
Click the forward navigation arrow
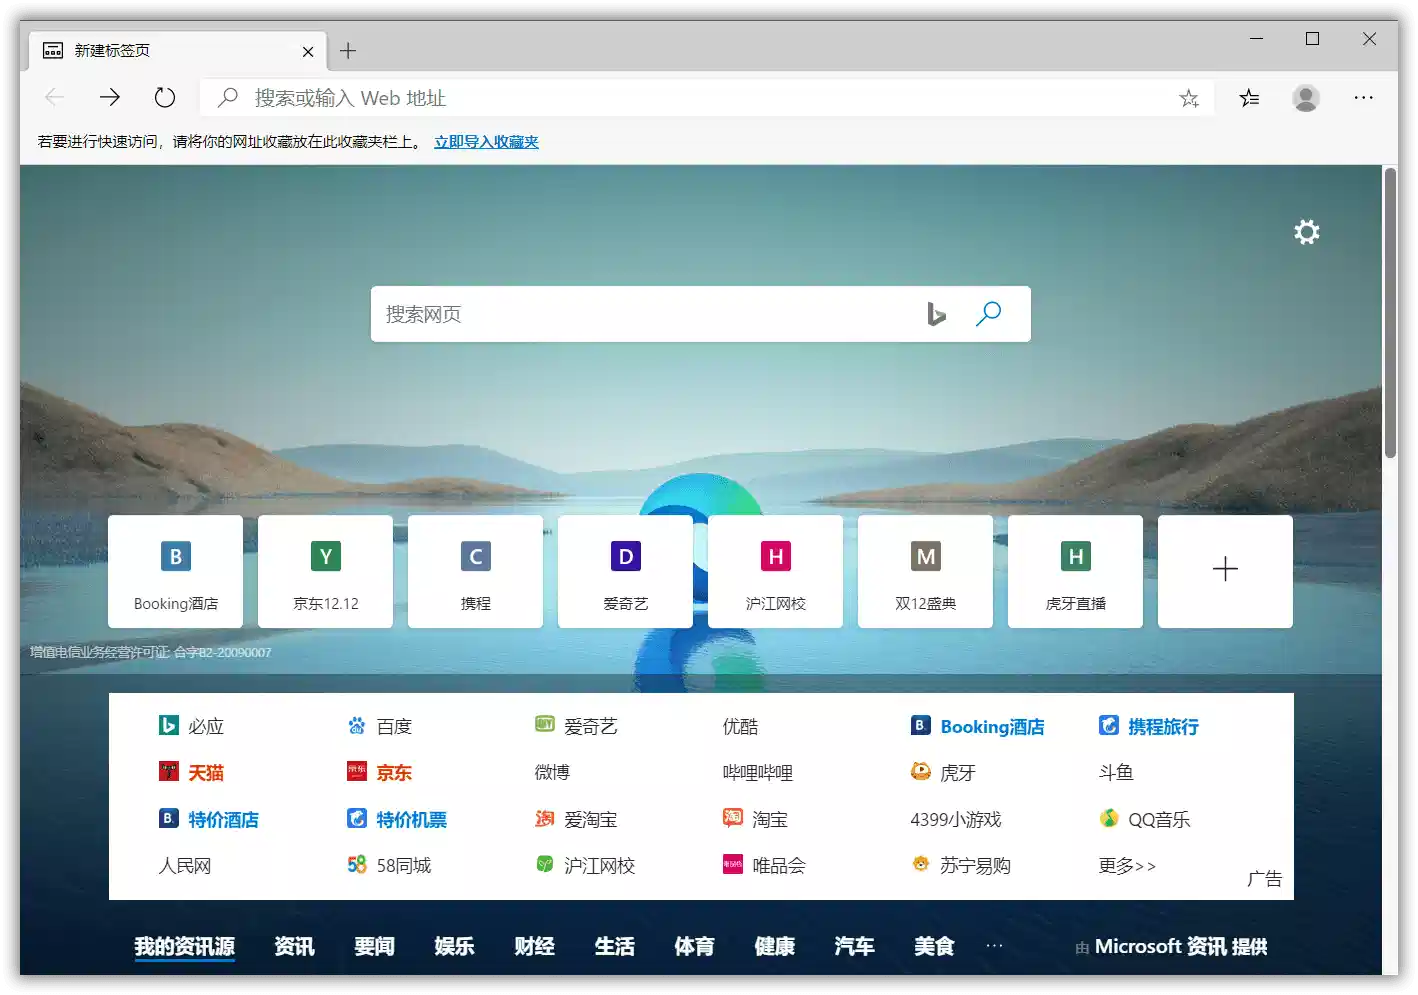(109, 97)
